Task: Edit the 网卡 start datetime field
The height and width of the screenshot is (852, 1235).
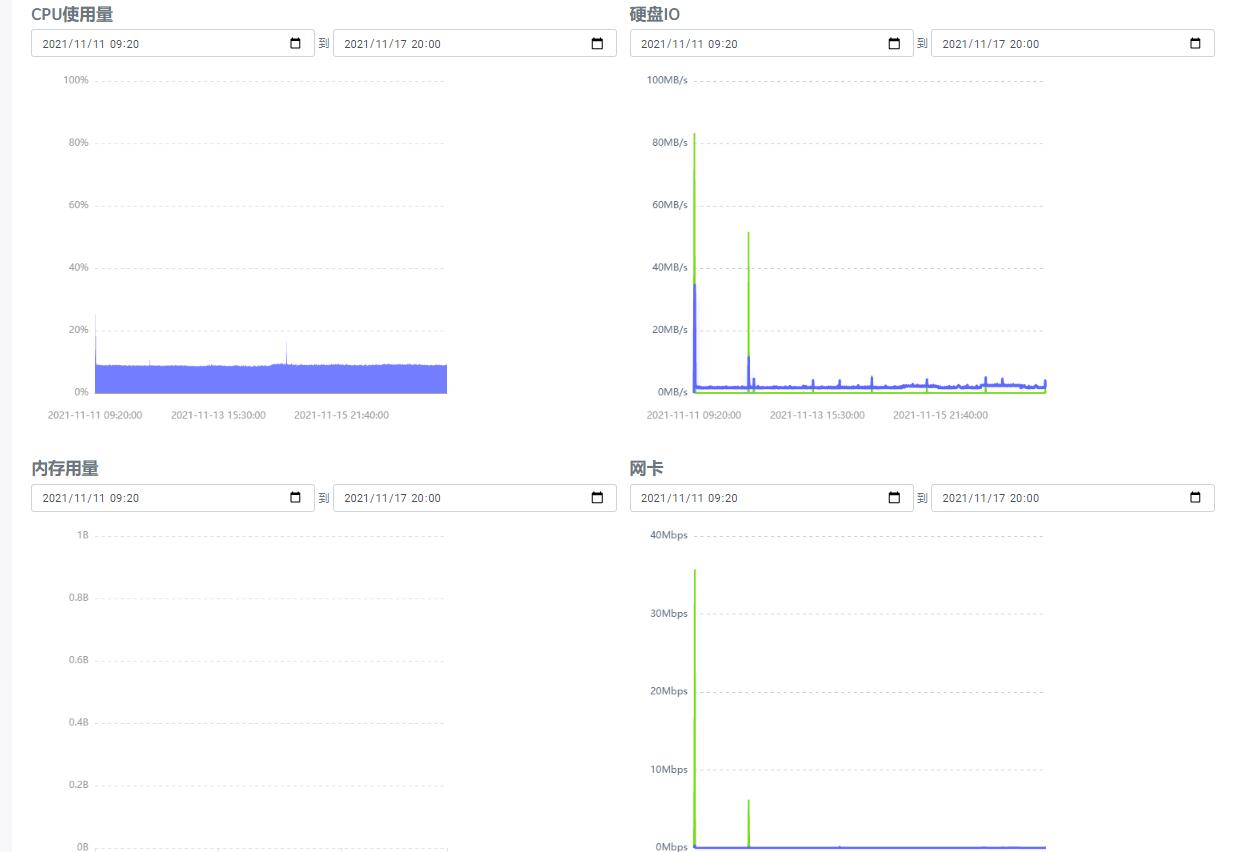Action: 771,498
